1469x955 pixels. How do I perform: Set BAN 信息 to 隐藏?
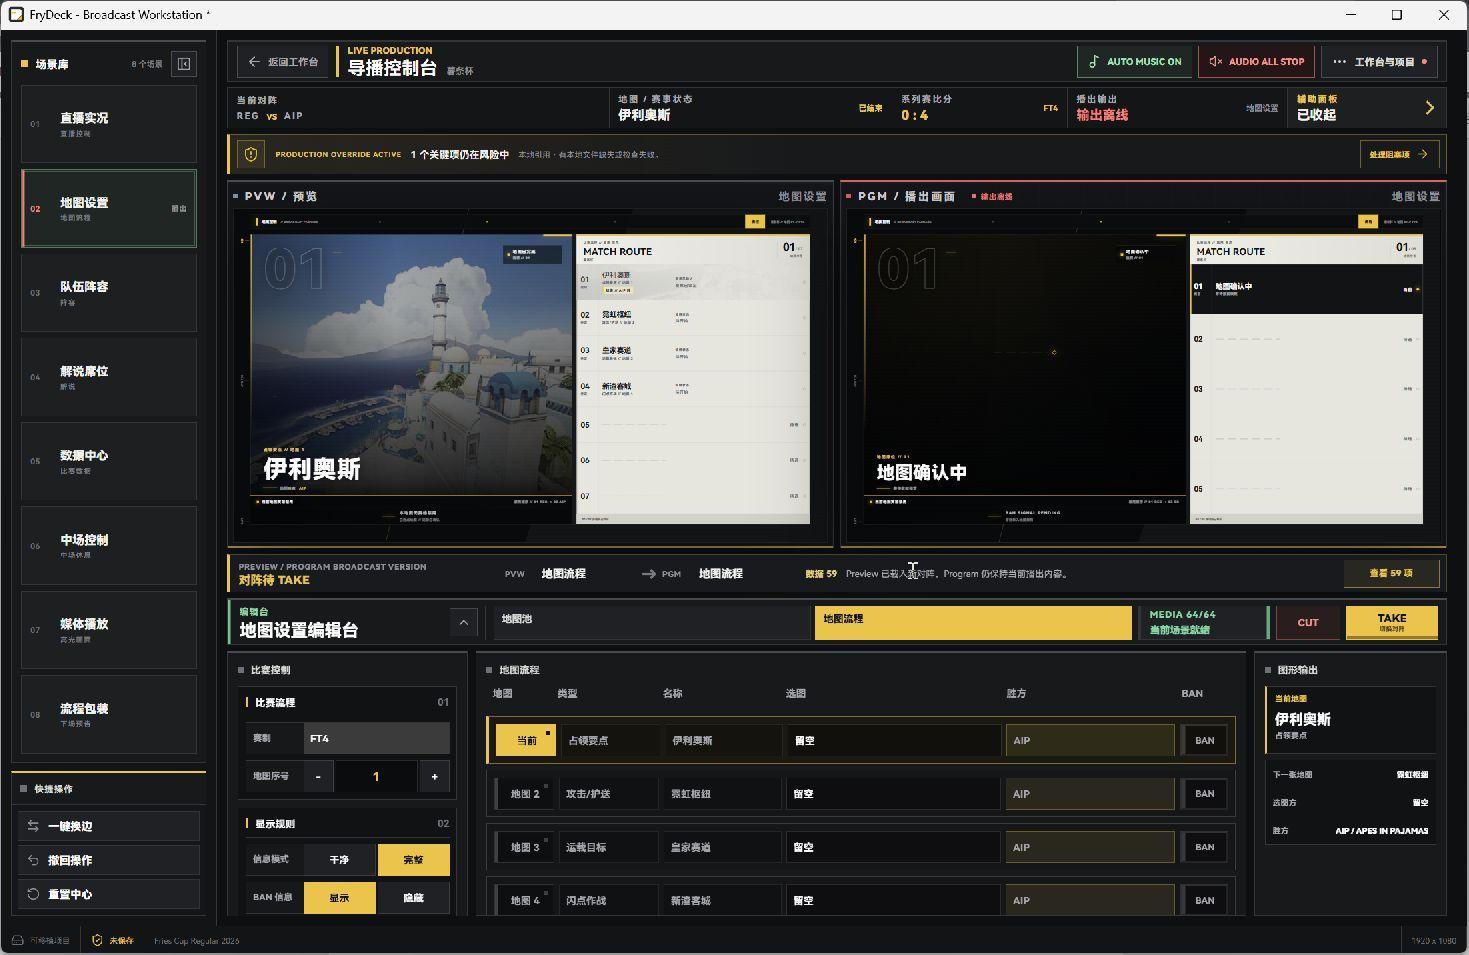coord(414,898)
